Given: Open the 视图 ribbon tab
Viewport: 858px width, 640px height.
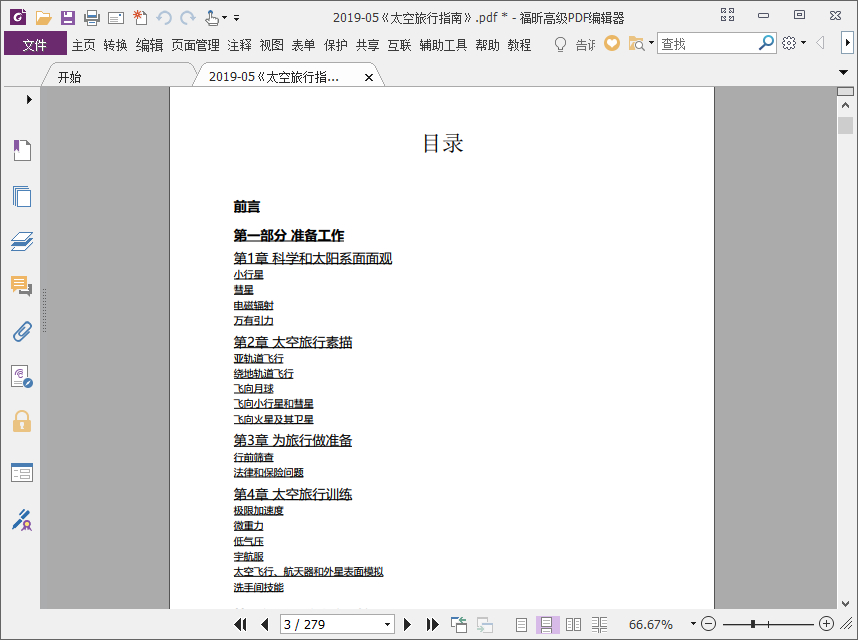Looking at the screenshot, I should pyautogui.click(x=271, y=45).
